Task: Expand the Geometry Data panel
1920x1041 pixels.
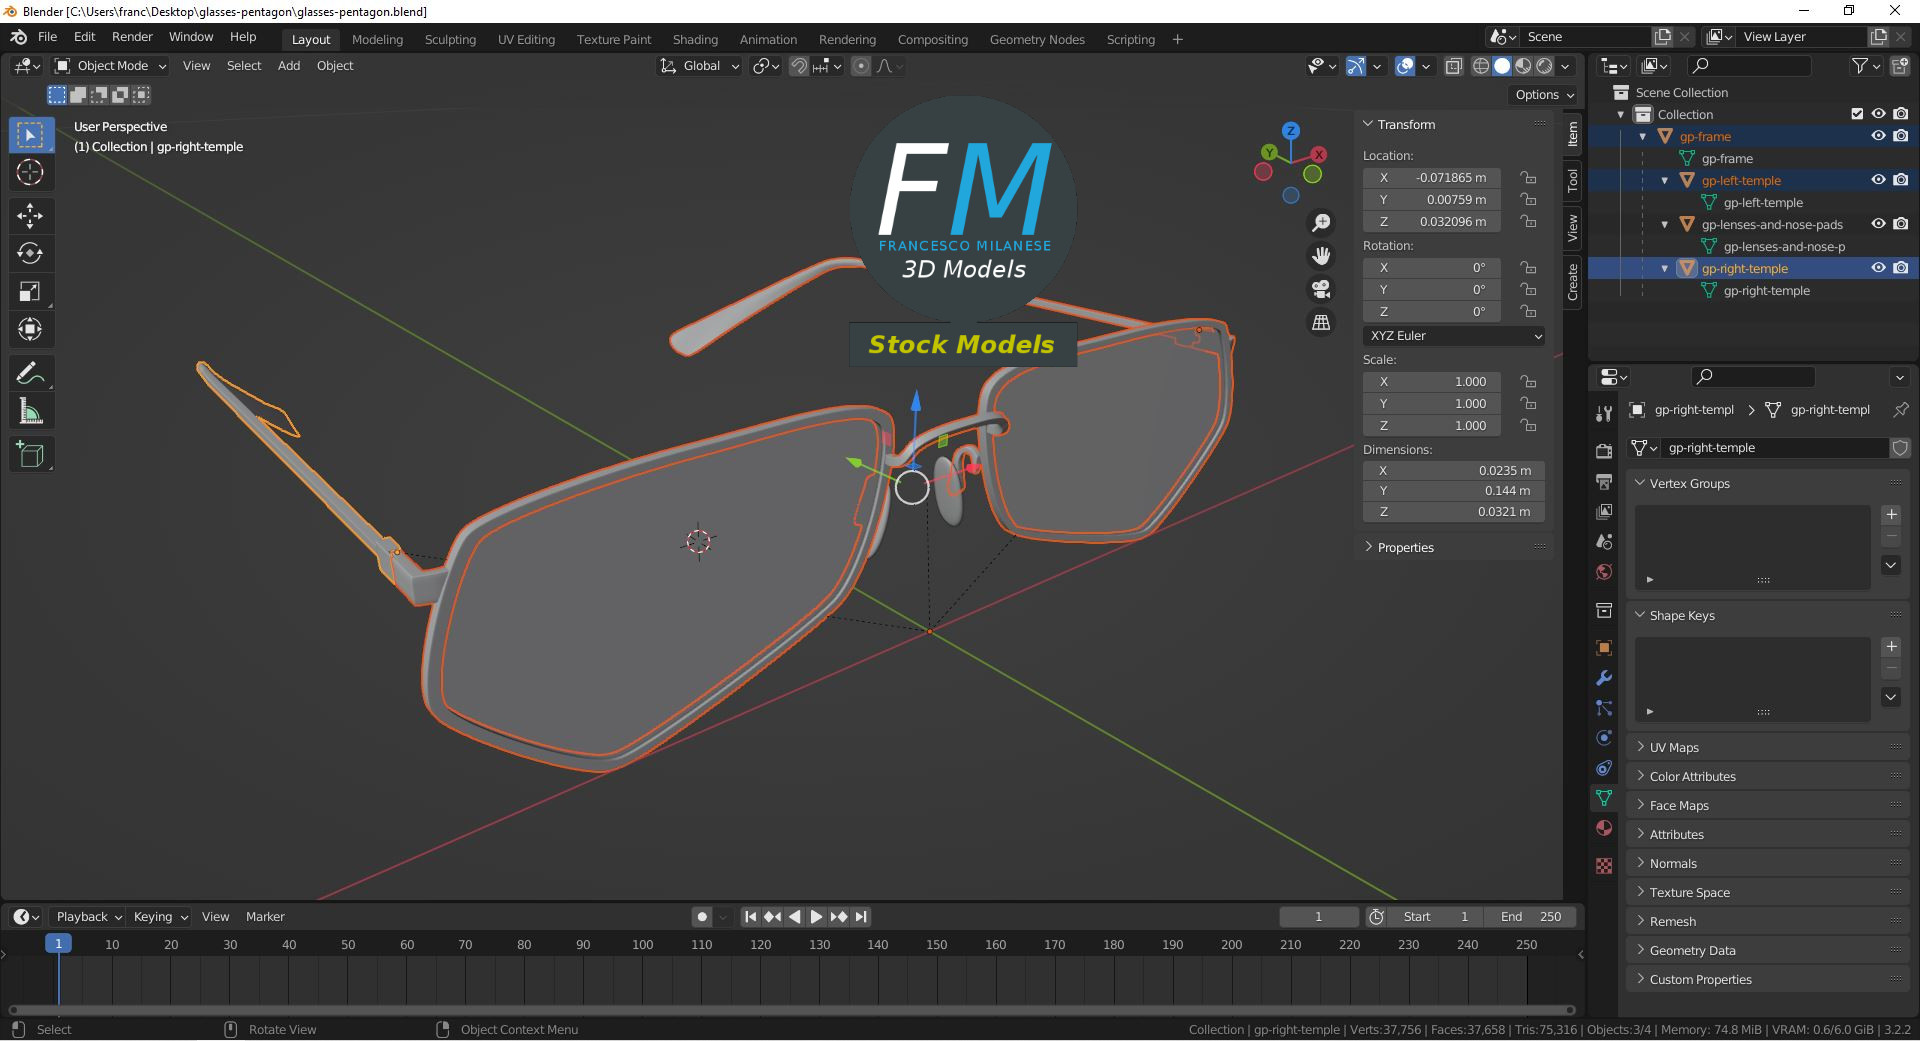Action: [x=1692, y=951]
